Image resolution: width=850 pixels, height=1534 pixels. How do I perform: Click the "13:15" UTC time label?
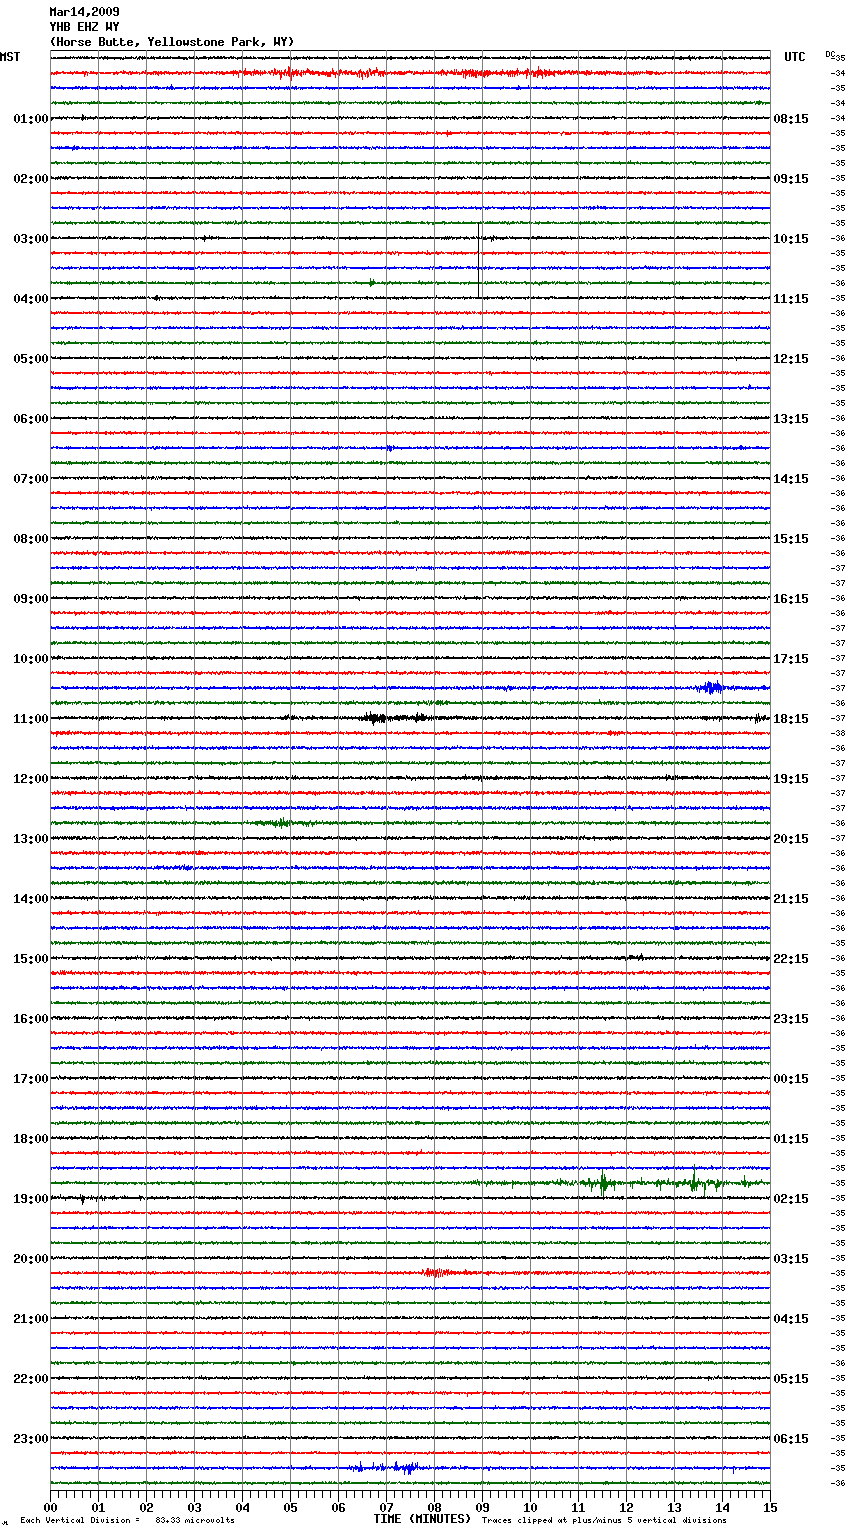(x=791, y=419)
